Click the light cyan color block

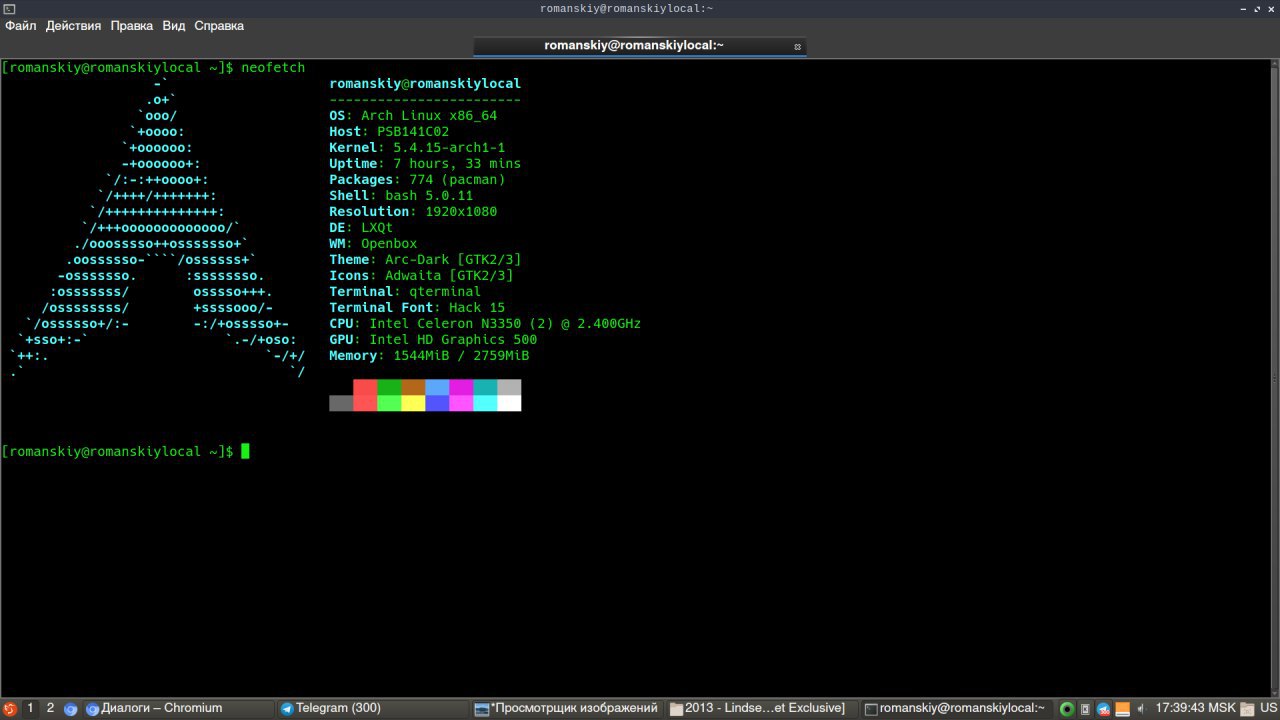point(485,403)
